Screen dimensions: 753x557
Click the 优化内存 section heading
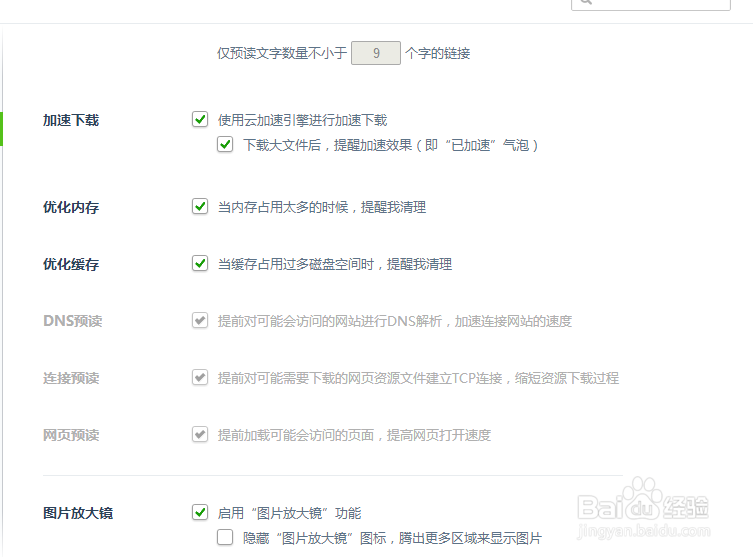coord(71,207)
